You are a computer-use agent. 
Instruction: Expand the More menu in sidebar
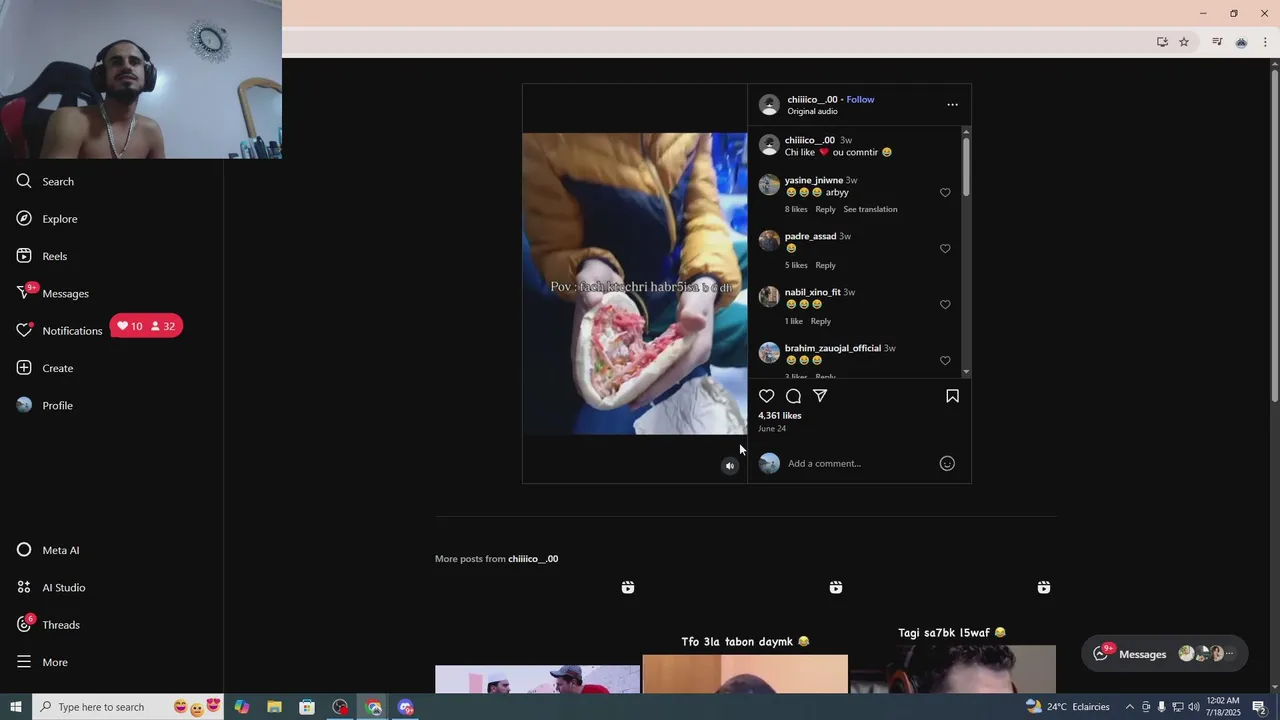pyautogui.click(x=42, y=662)
